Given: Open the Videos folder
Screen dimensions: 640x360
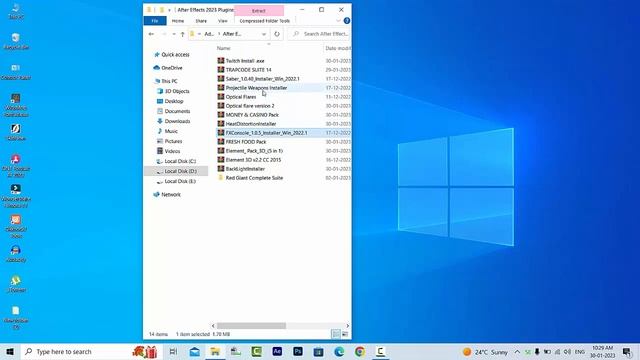Looking at the screenshot, I should tap(172, 151).
